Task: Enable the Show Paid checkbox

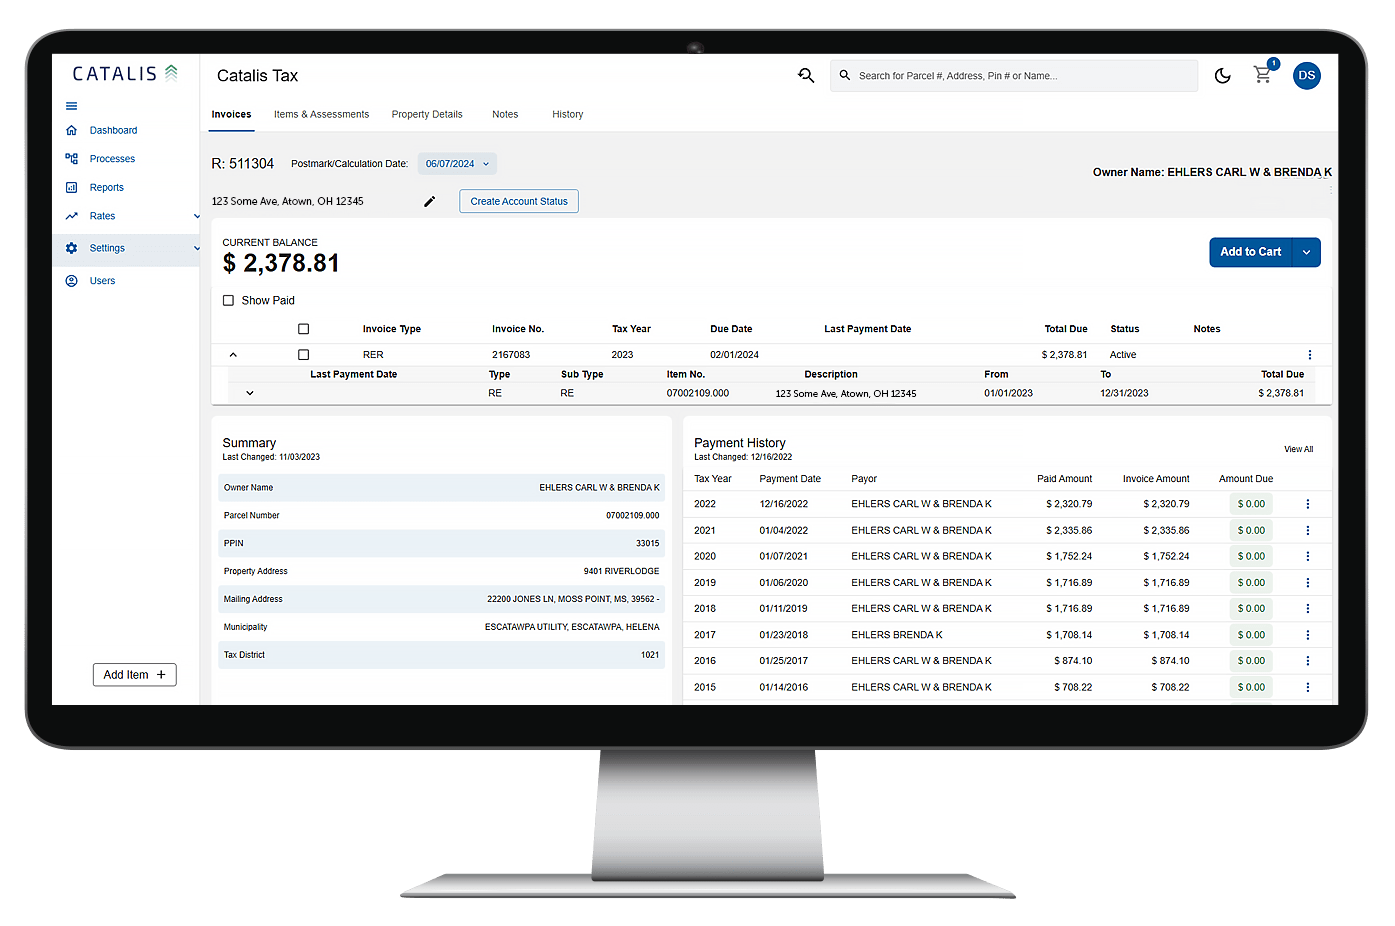Action: point(228,300)
